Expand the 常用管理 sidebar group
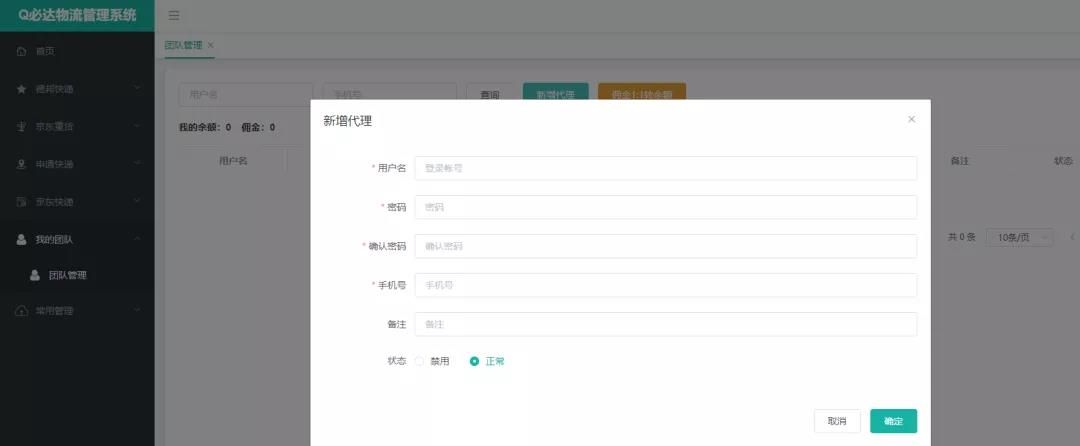Viewport: 1080px width, 446px height. (137, 311)
